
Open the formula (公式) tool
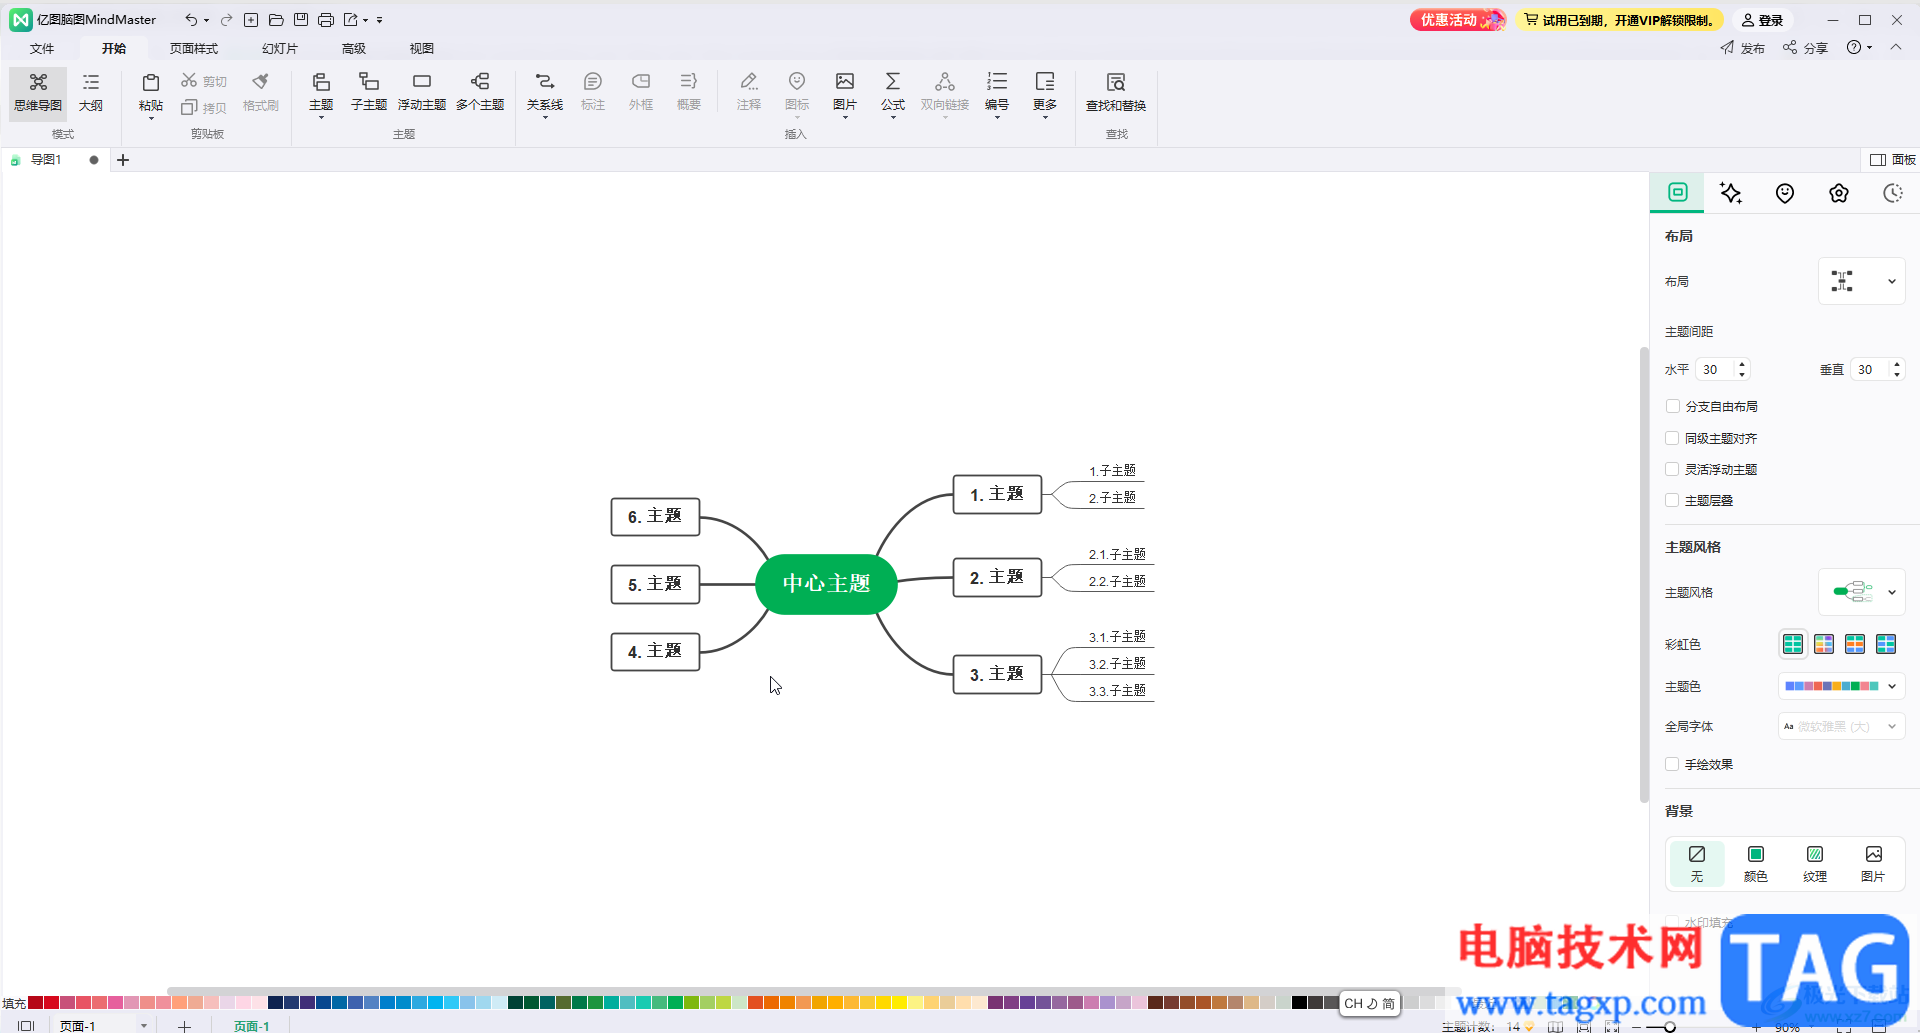(893, 92)
